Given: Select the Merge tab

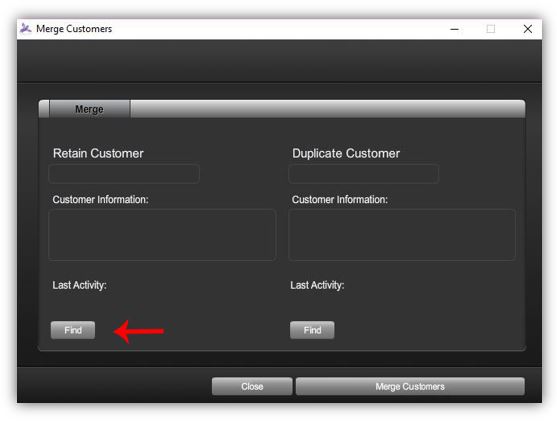Looking at the screenshot, I should 90,109.
